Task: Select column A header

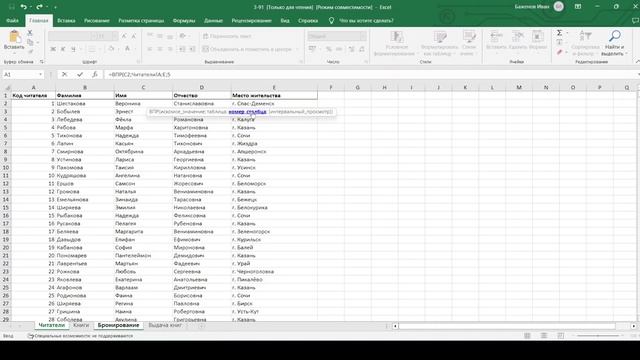Action: click(33, 87)
